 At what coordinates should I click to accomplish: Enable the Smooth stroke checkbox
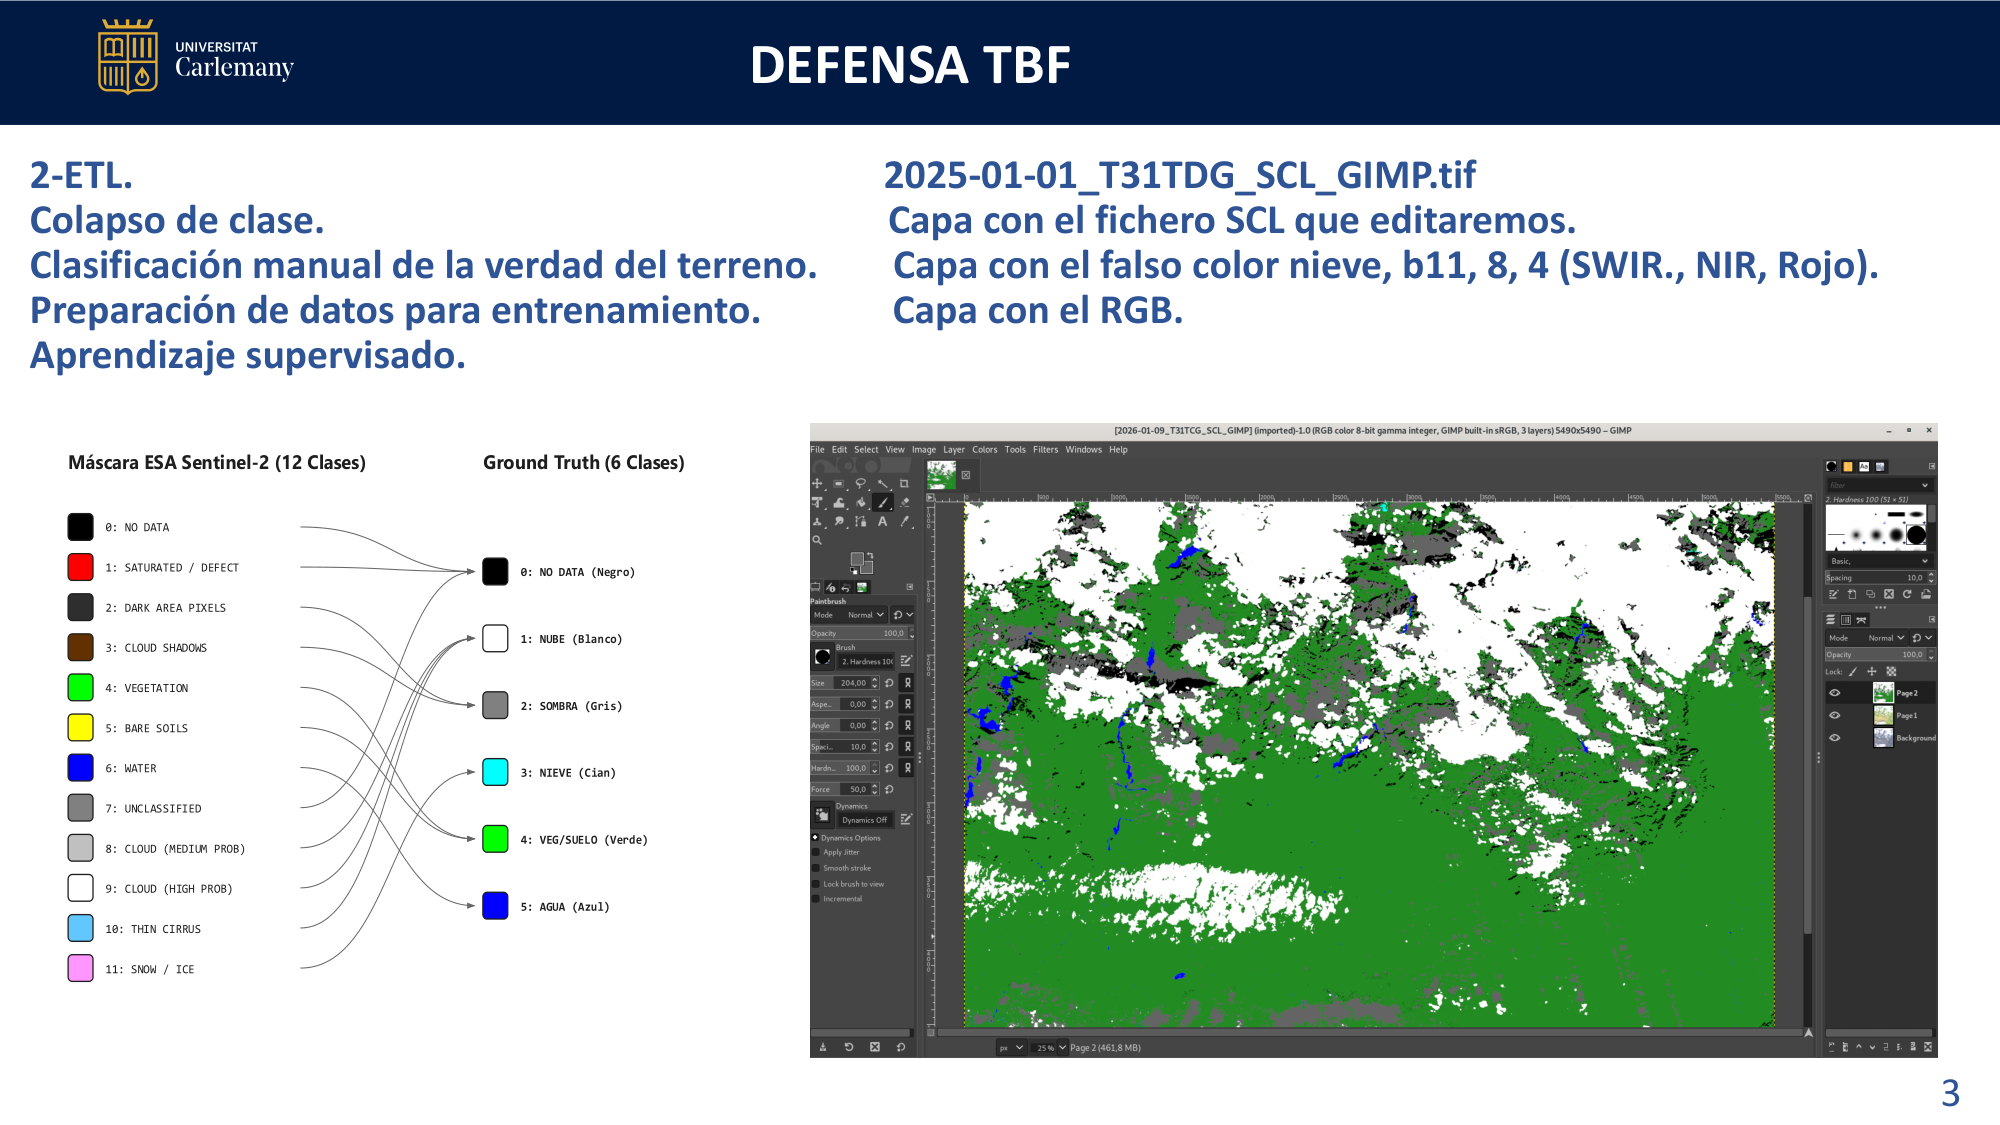click(816, 868)
